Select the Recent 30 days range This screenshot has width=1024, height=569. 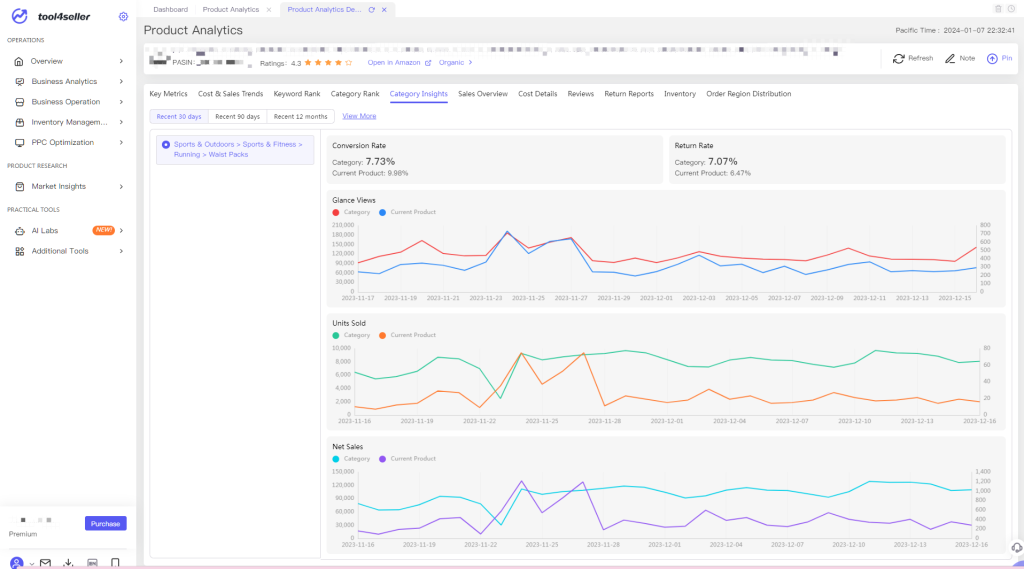(179, 116)
